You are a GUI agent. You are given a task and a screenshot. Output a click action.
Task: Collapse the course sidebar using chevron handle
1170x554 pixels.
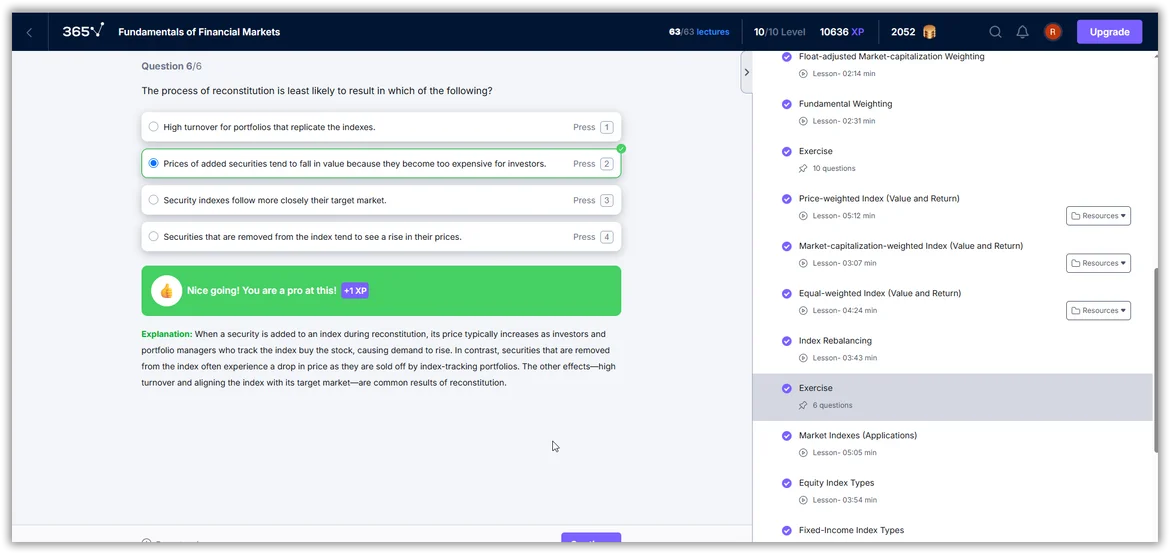point(746,72)
